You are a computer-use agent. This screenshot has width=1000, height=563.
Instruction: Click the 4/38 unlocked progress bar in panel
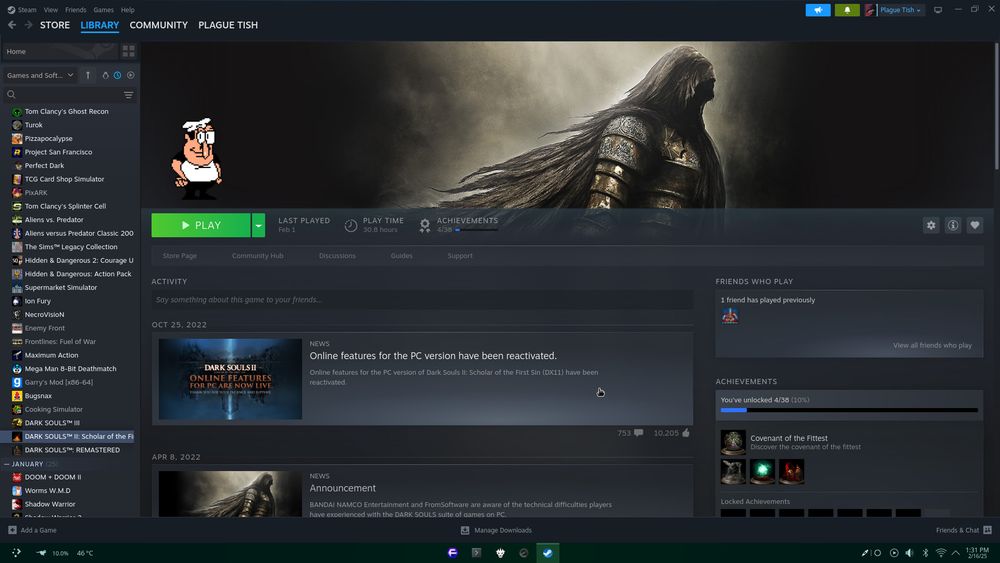pos(849,410)
